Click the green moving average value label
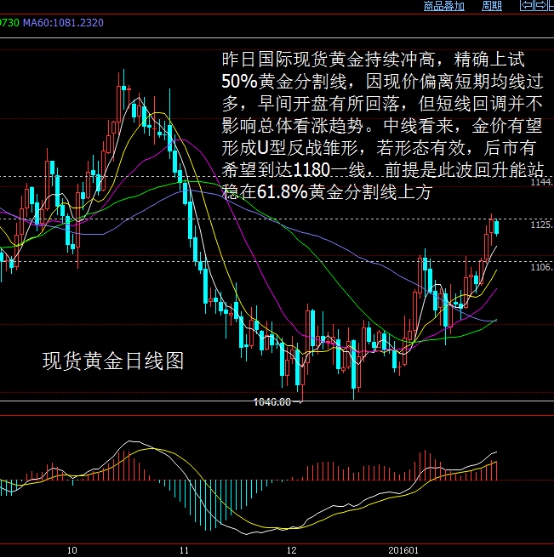Image resolution: width=554 pixels, height=558 pixels. [10, 23]
